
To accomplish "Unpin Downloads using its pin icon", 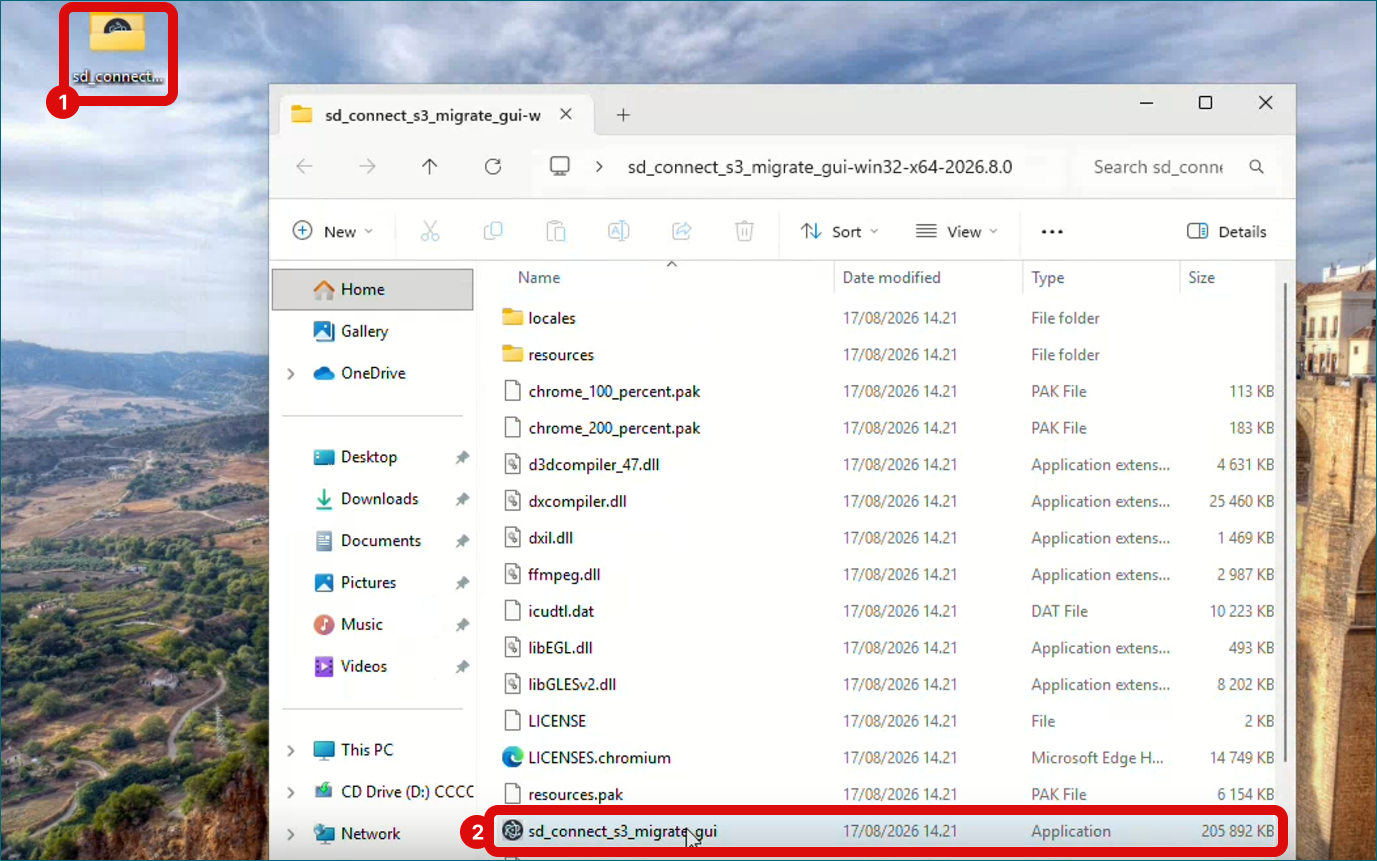I will coord(461,499).
